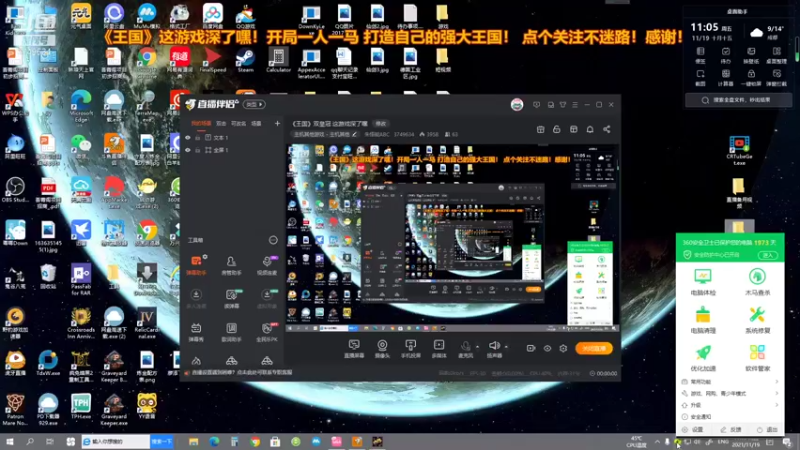Run 电脑体检 in the 360 panel
Screen dimensions: 800x450
pyautogui.click(x=703, y=282)
